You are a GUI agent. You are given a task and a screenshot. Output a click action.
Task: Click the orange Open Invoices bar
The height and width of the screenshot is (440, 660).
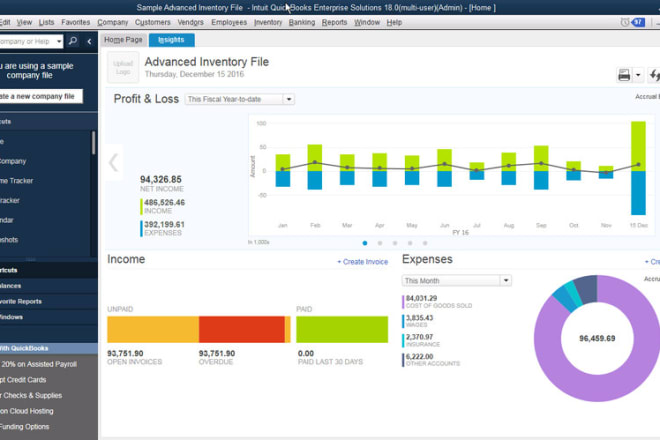(153, 329)
